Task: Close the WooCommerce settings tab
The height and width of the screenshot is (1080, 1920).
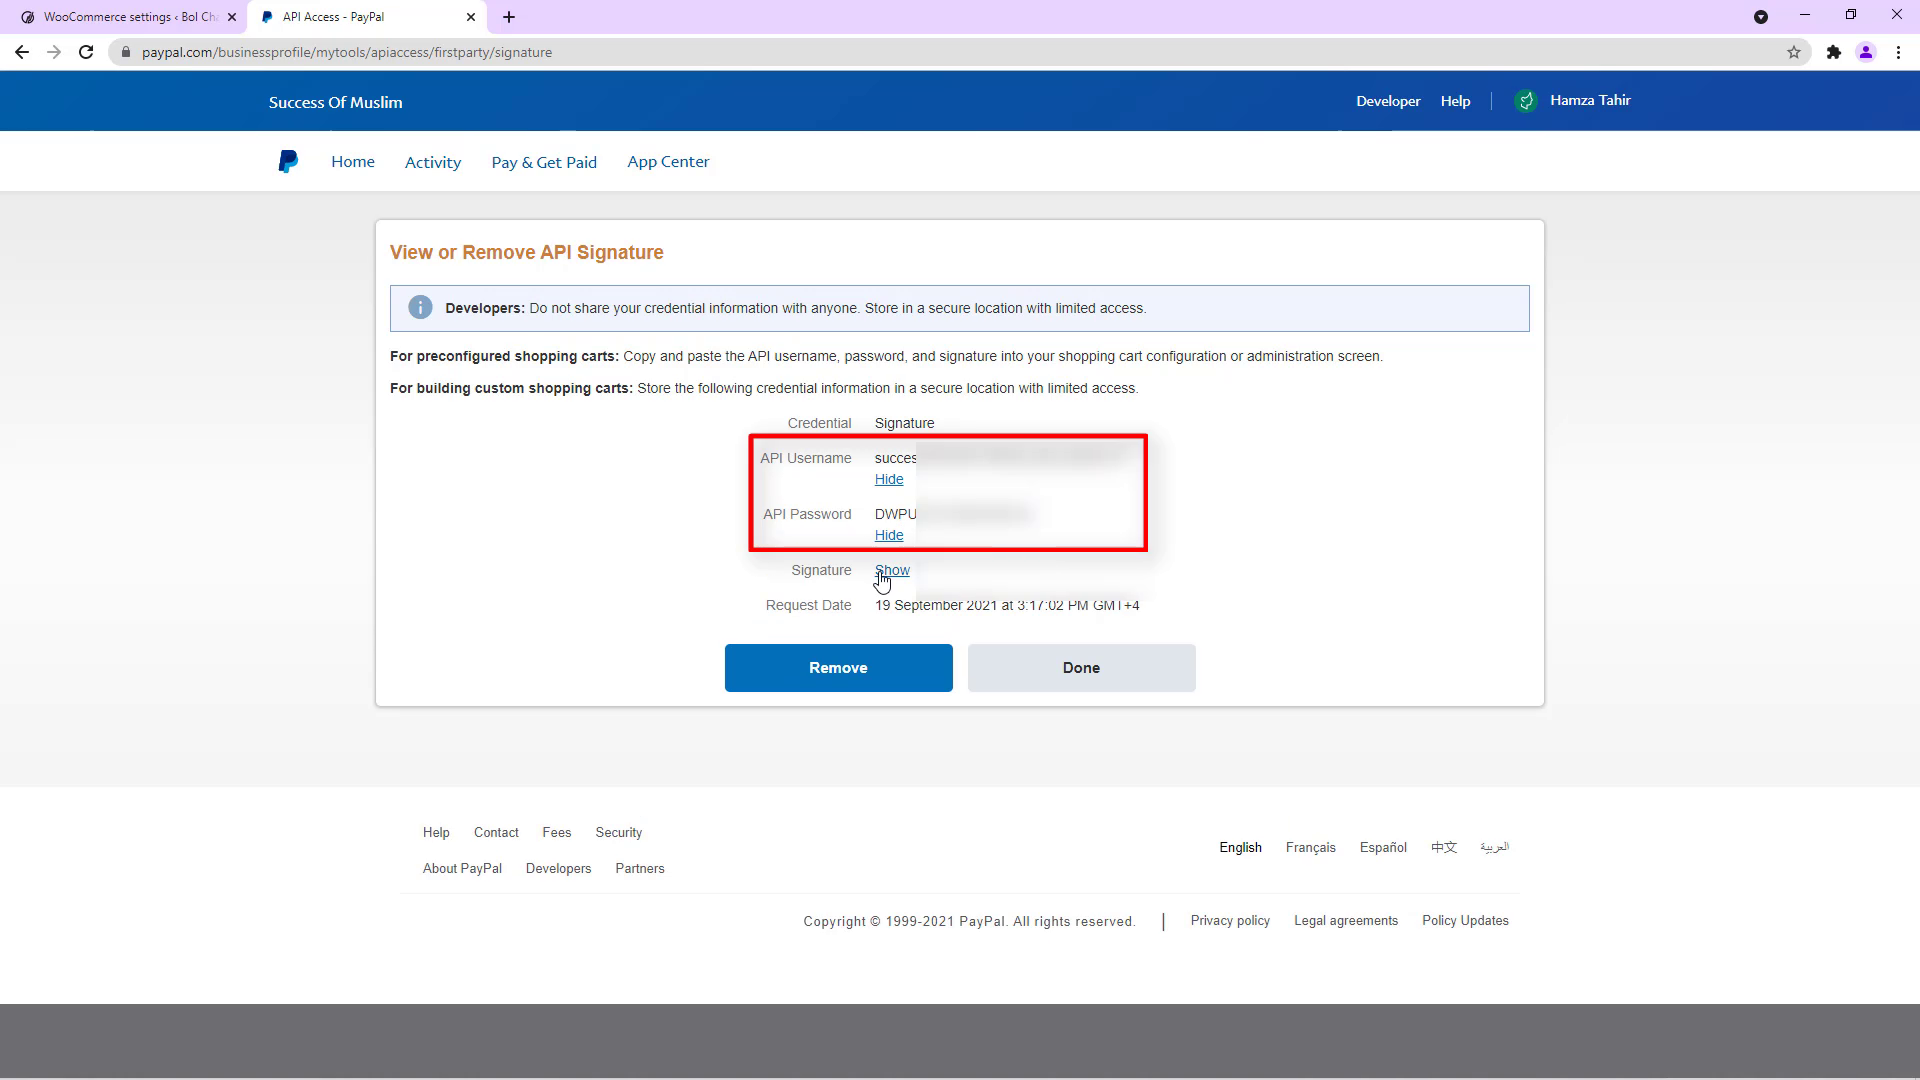Action: pyautogui.click(x=232, y=17)
